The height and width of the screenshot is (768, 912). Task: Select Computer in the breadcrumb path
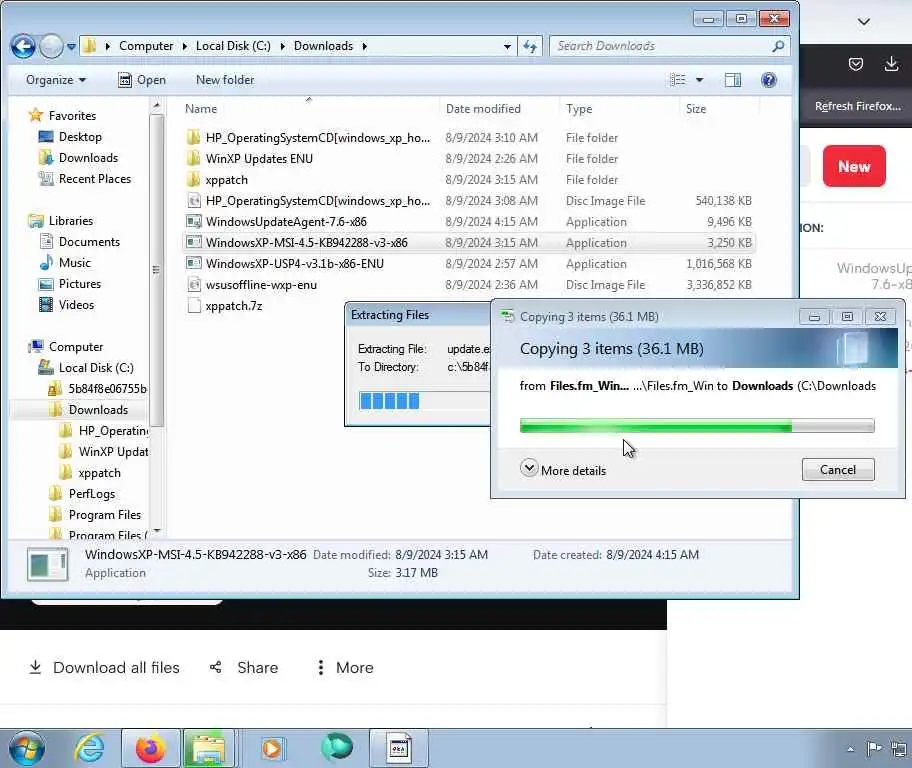146,46
